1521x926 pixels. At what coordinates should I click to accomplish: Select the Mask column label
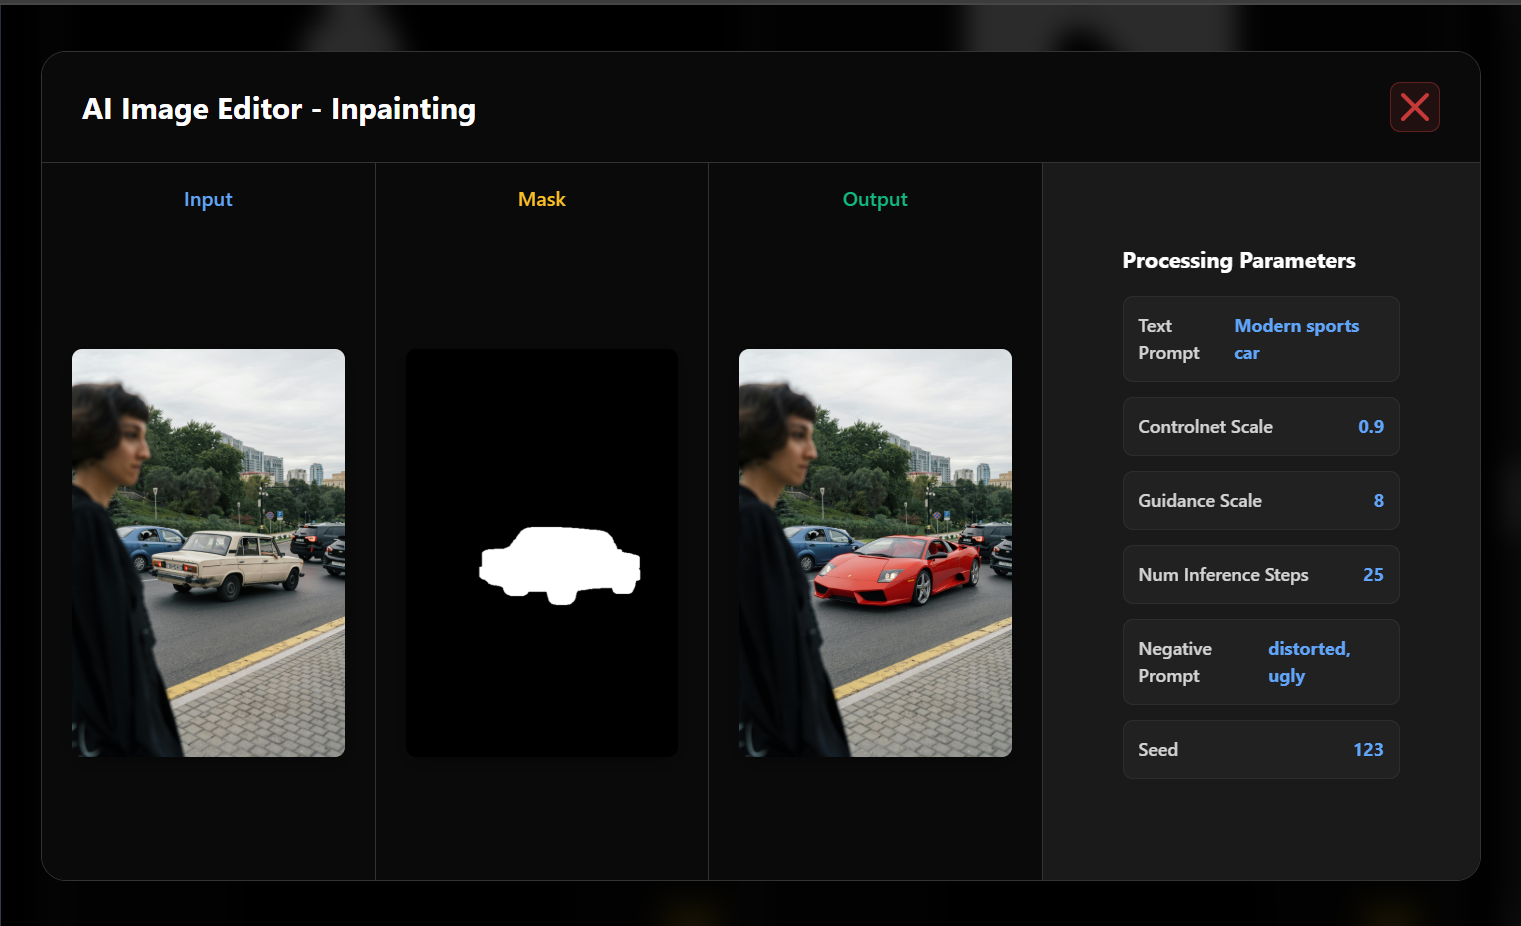tap(542, 199)
